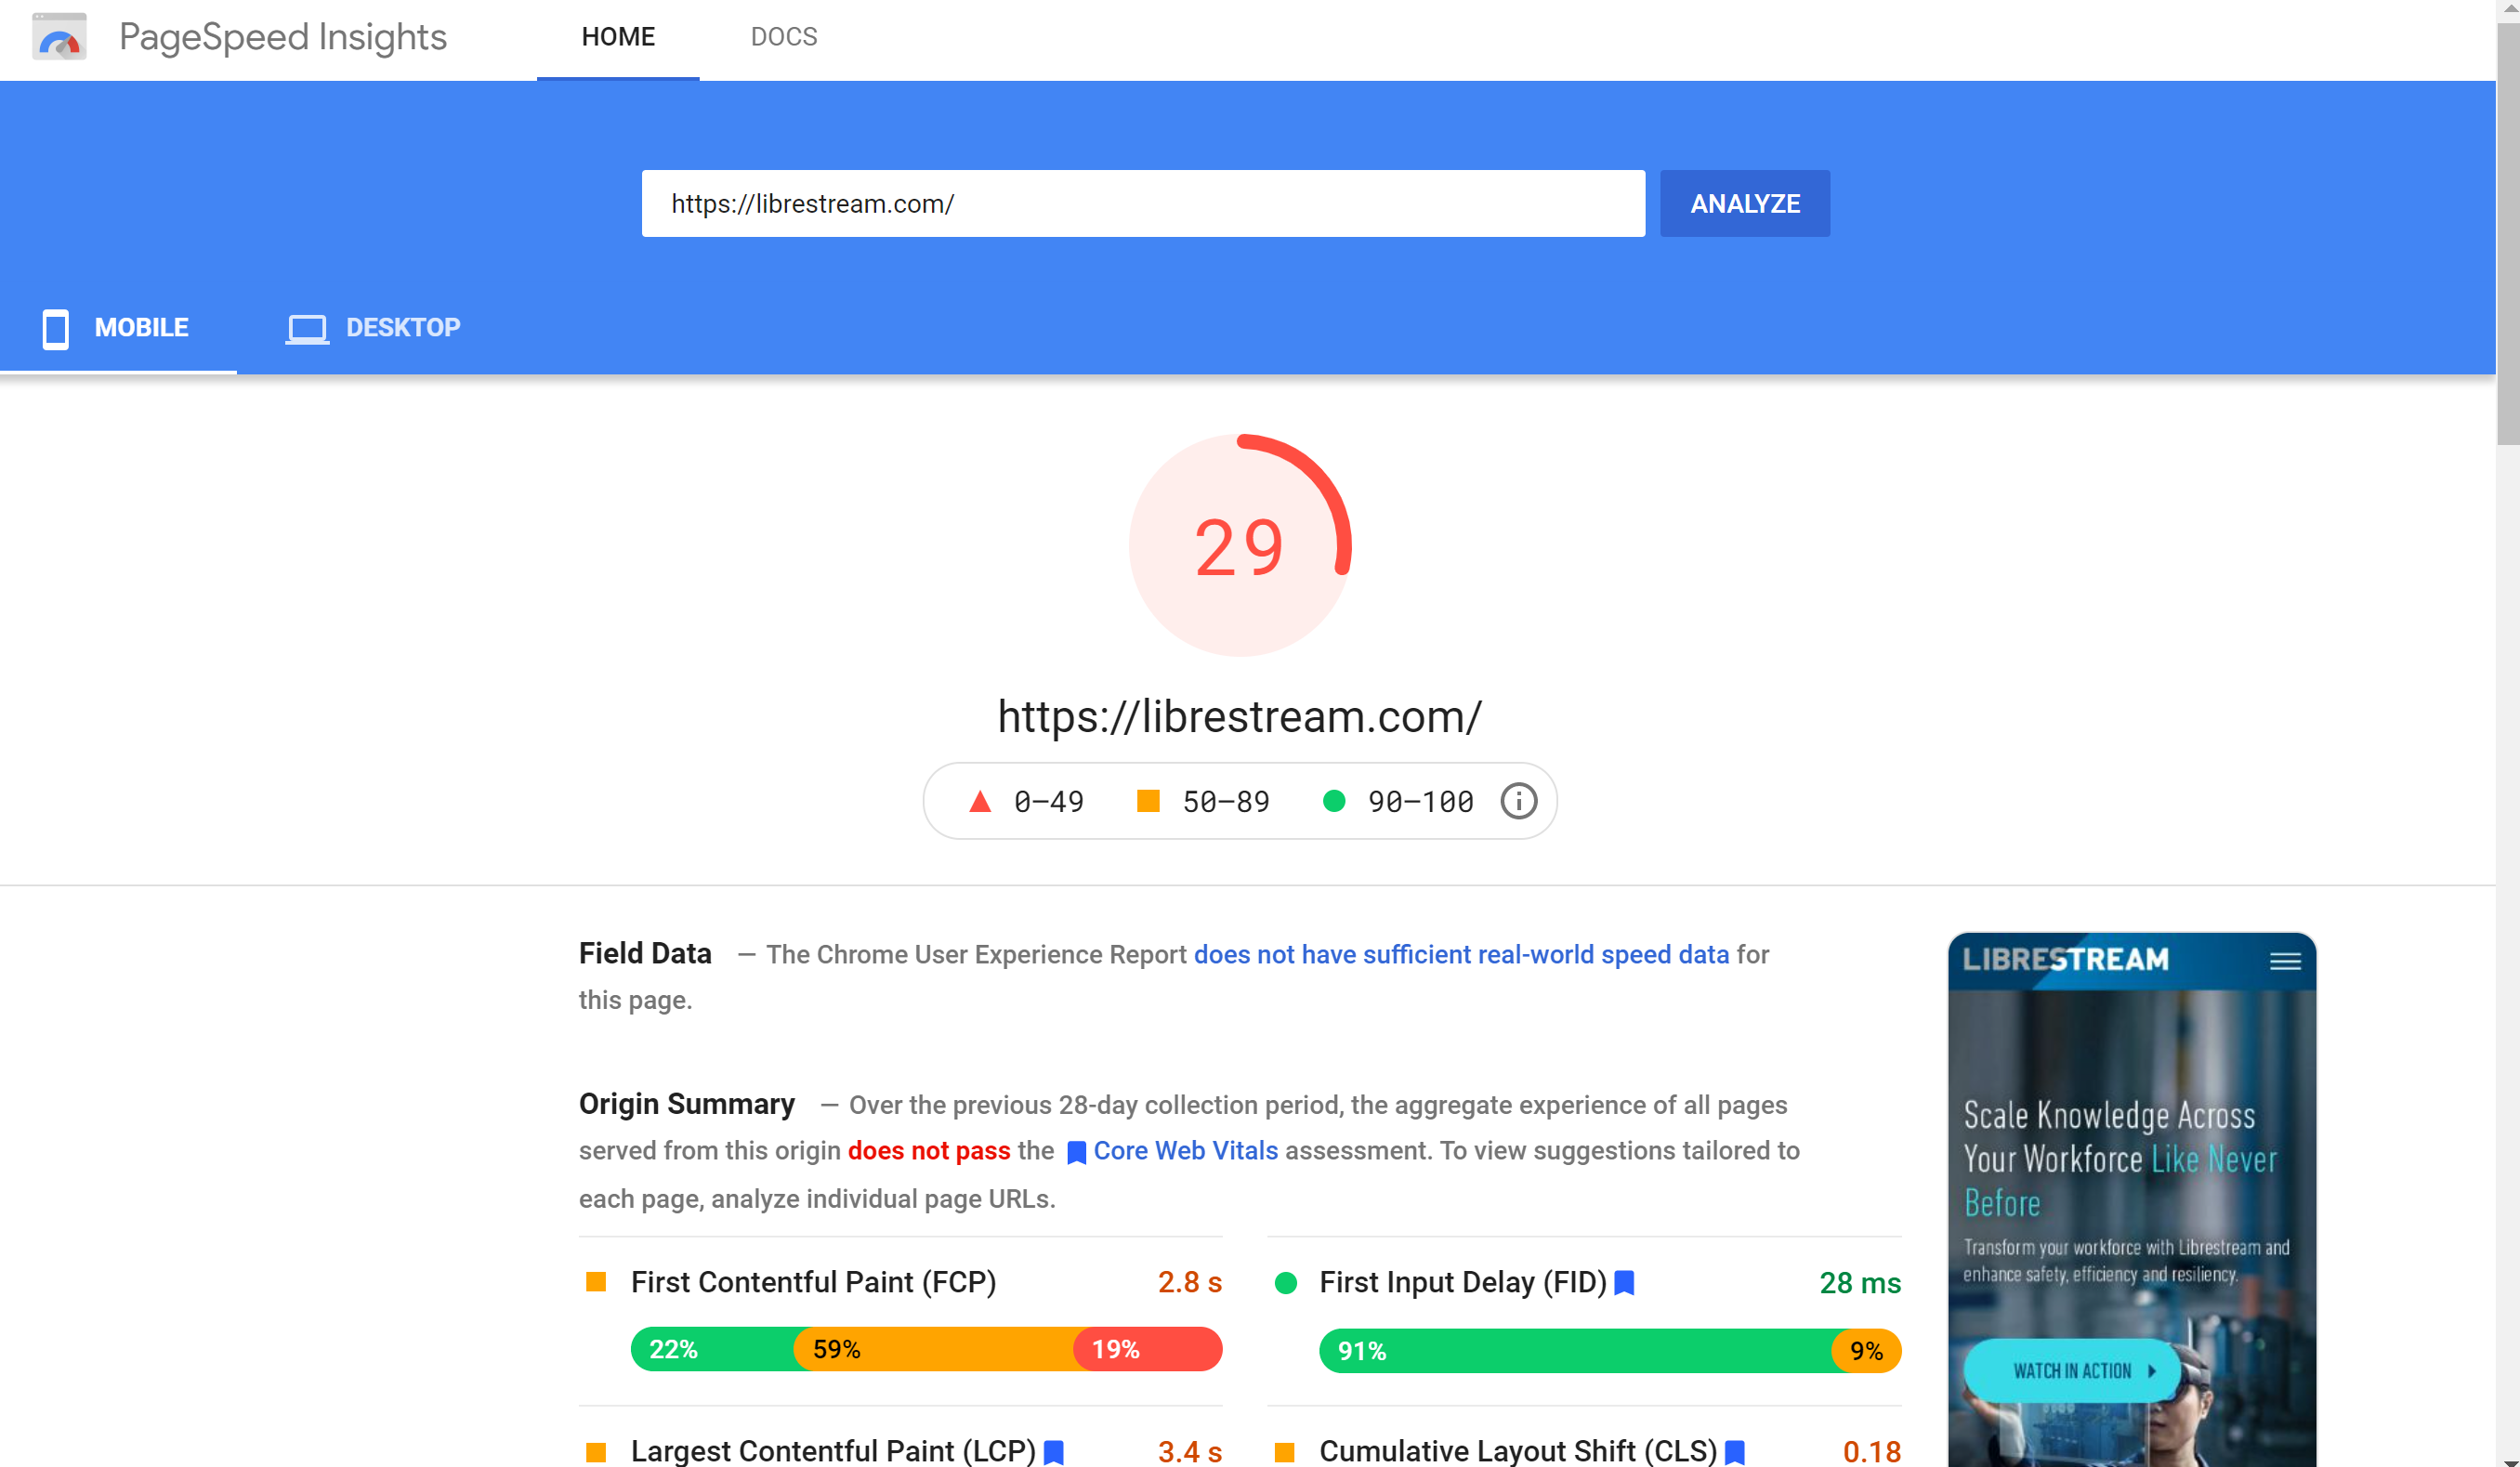Click the bookmark icon beside First Input Delay
2520x1467 pixels.
coord(1624,1282)
